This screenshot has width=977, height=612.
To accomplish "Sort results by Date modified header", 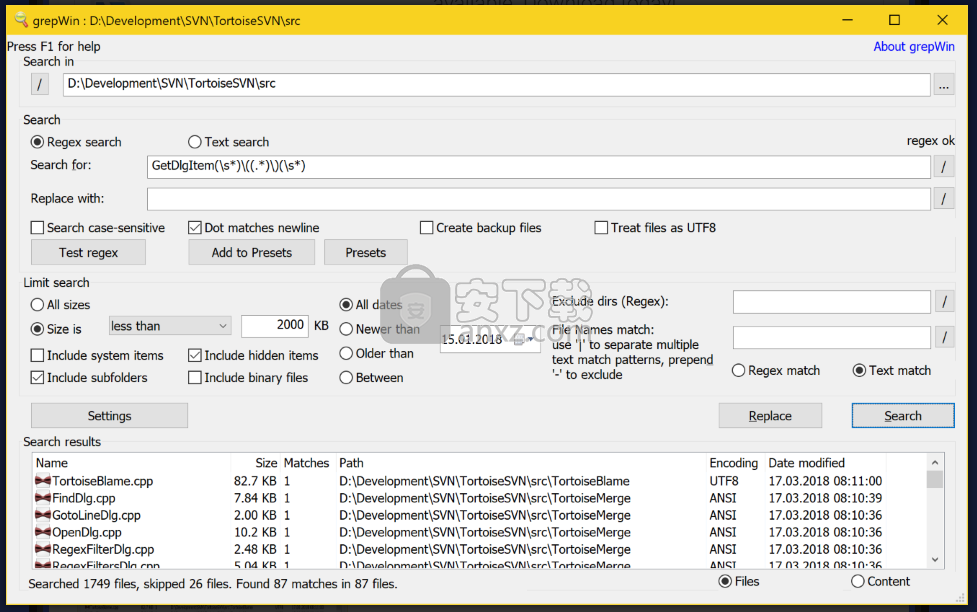I will 825,463.
